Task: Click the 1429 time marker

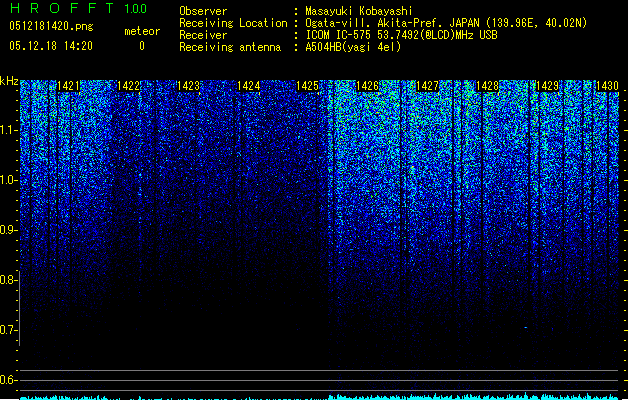Action: click(x=547, y=86)
